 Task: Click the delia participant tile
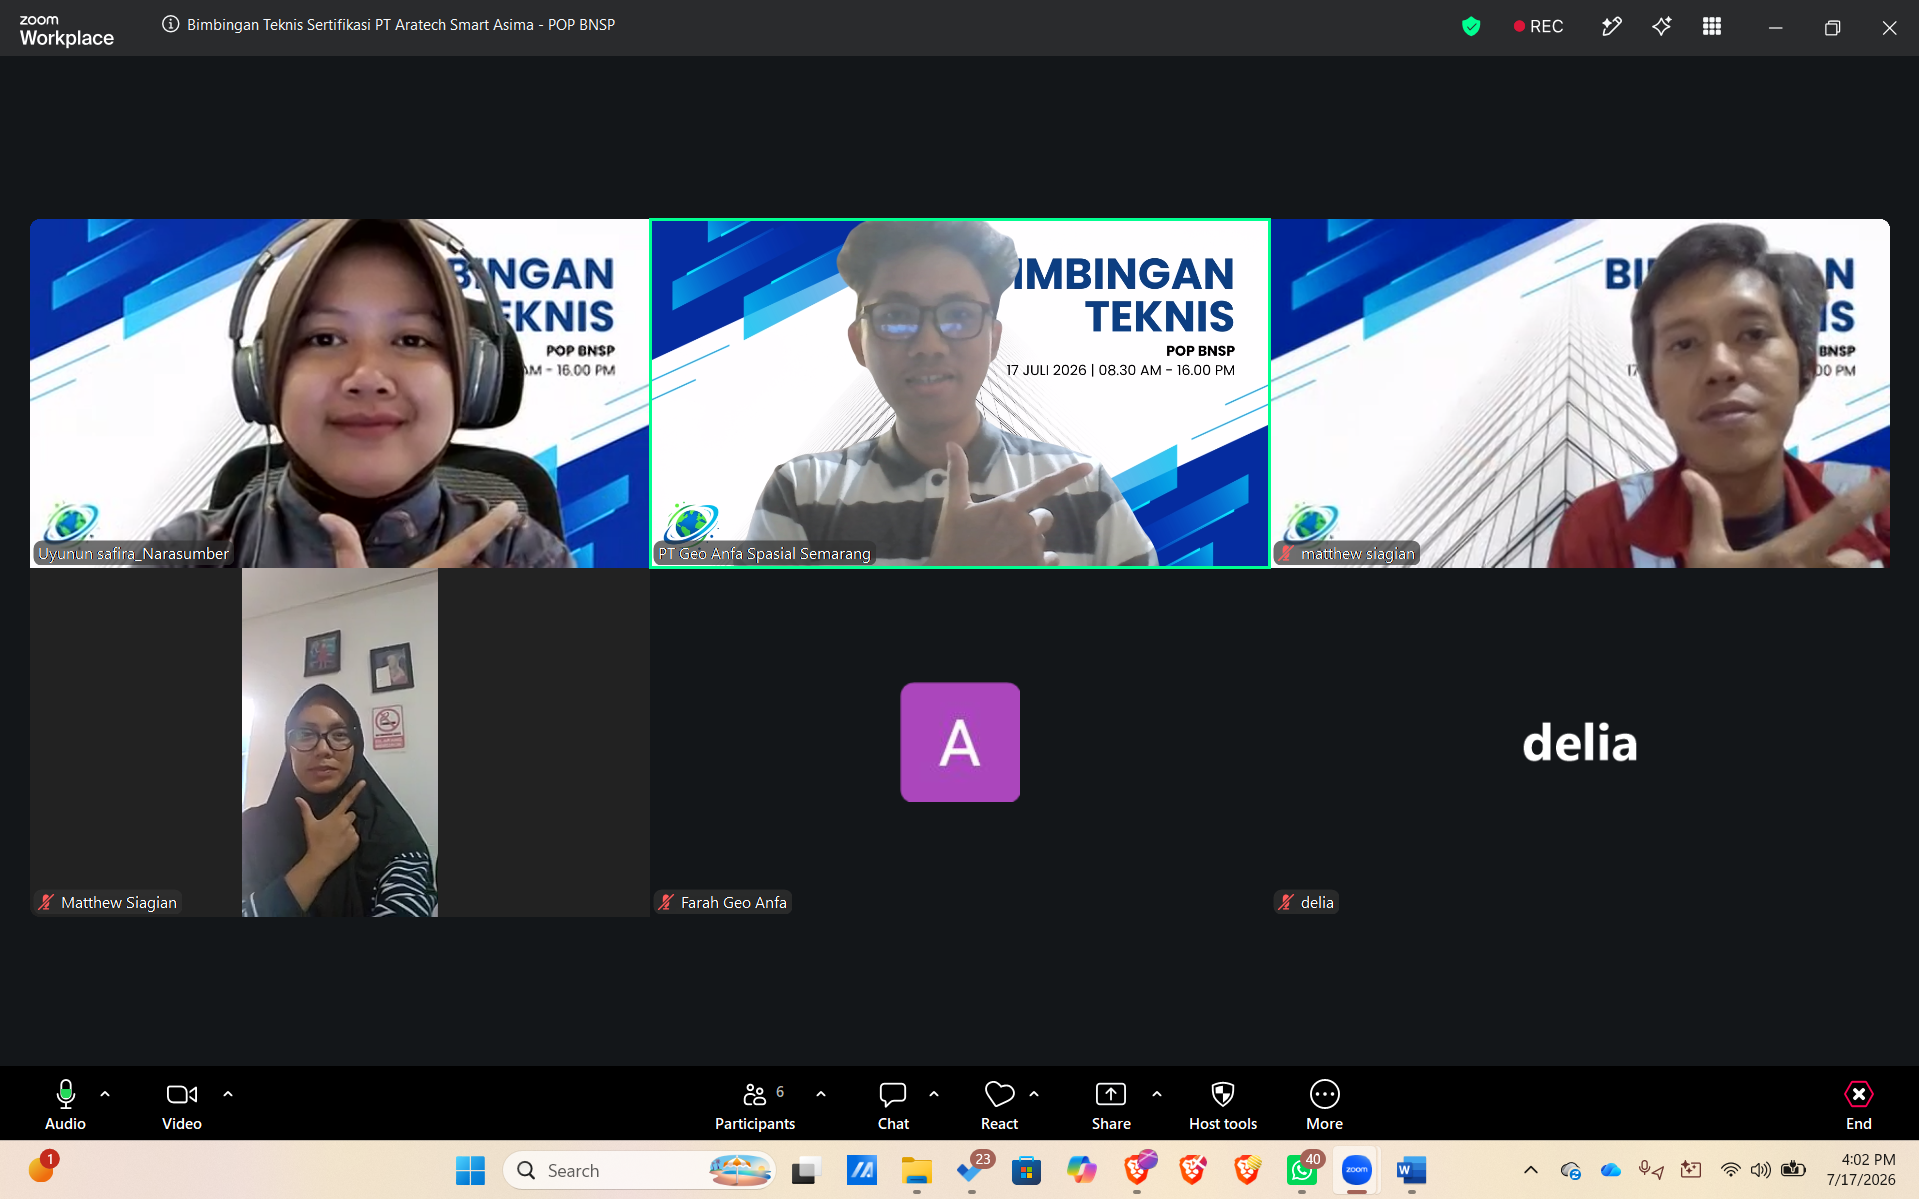click(x=1580, y=742)
